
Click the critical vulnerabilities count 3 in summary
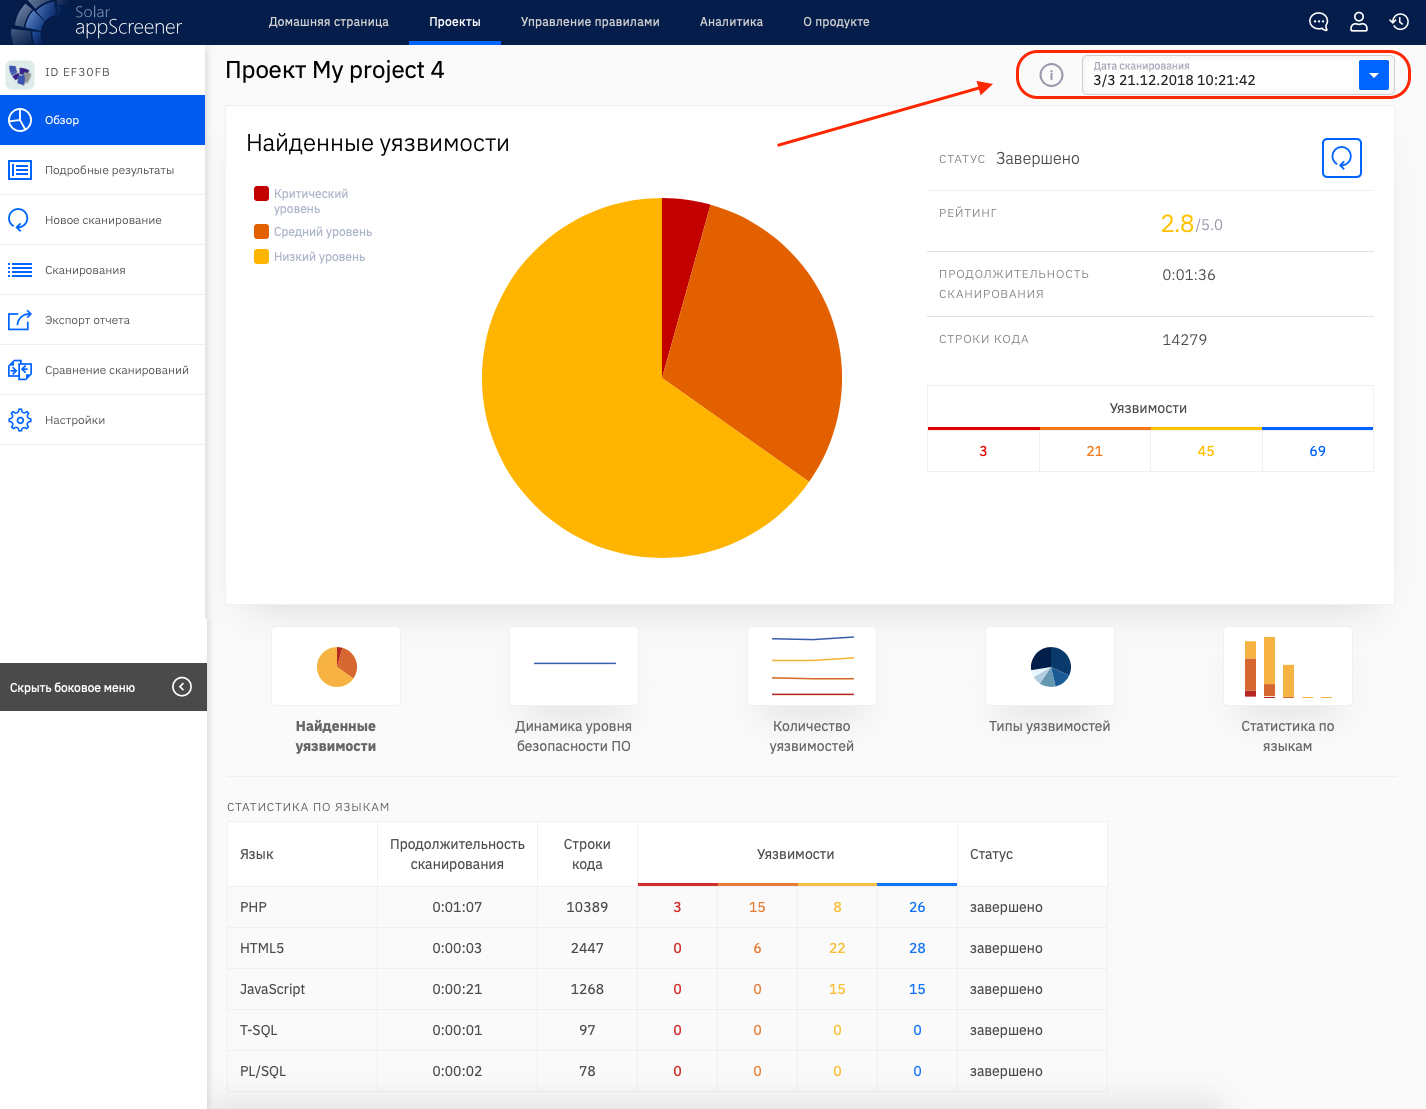coord(983,451)
